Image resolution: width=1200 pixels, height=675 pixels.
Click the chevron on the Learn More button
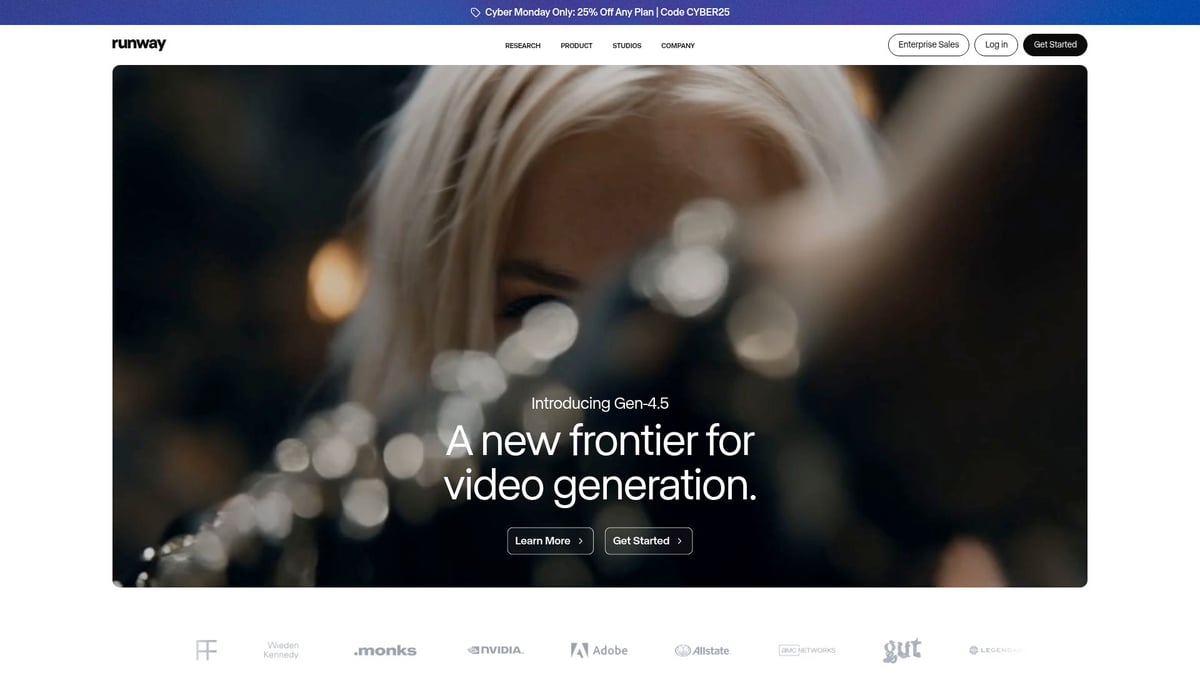(581, 541)
